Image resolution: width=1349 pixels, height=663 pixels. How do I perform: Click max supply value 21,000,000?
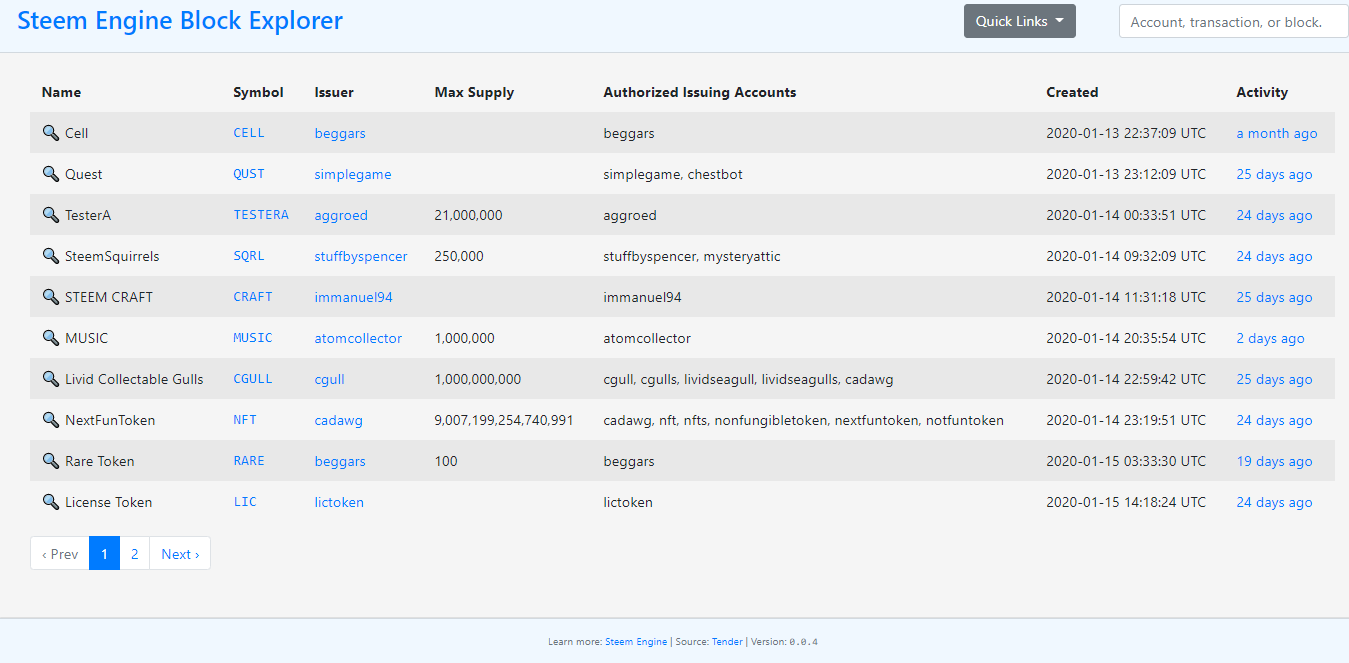(468, 215)
